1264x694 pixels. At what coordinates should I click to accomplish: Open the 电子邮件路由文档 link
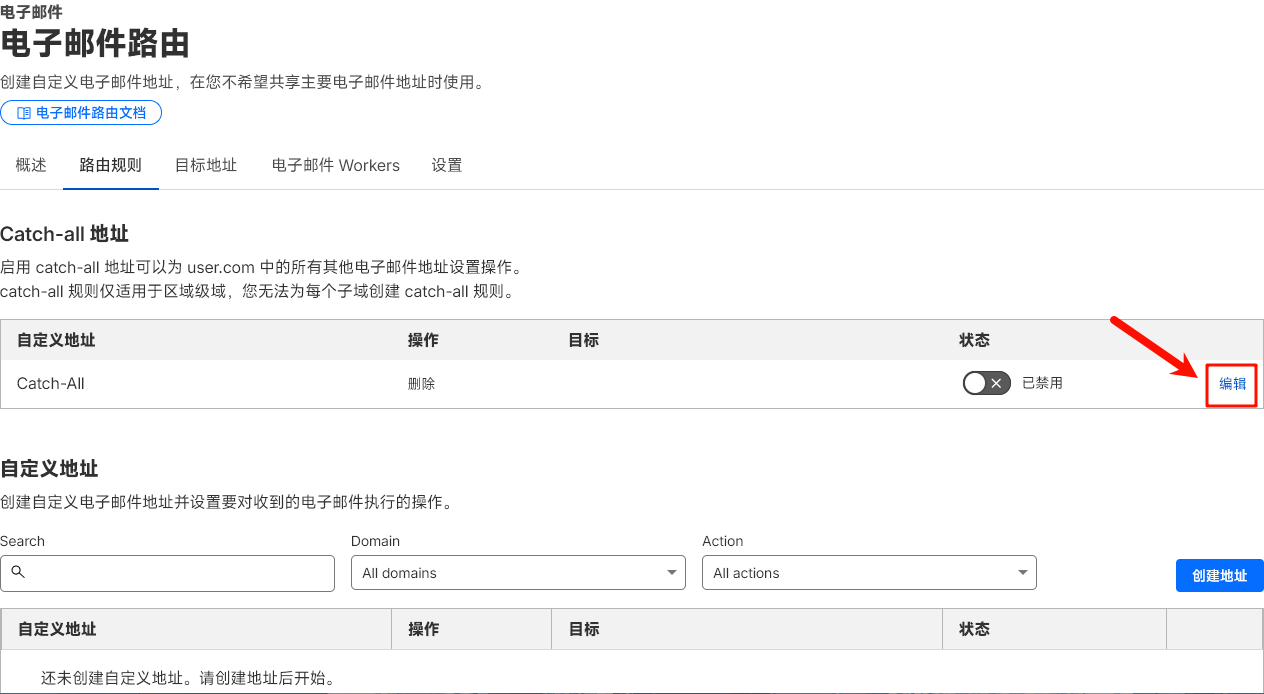coord(81,113)
